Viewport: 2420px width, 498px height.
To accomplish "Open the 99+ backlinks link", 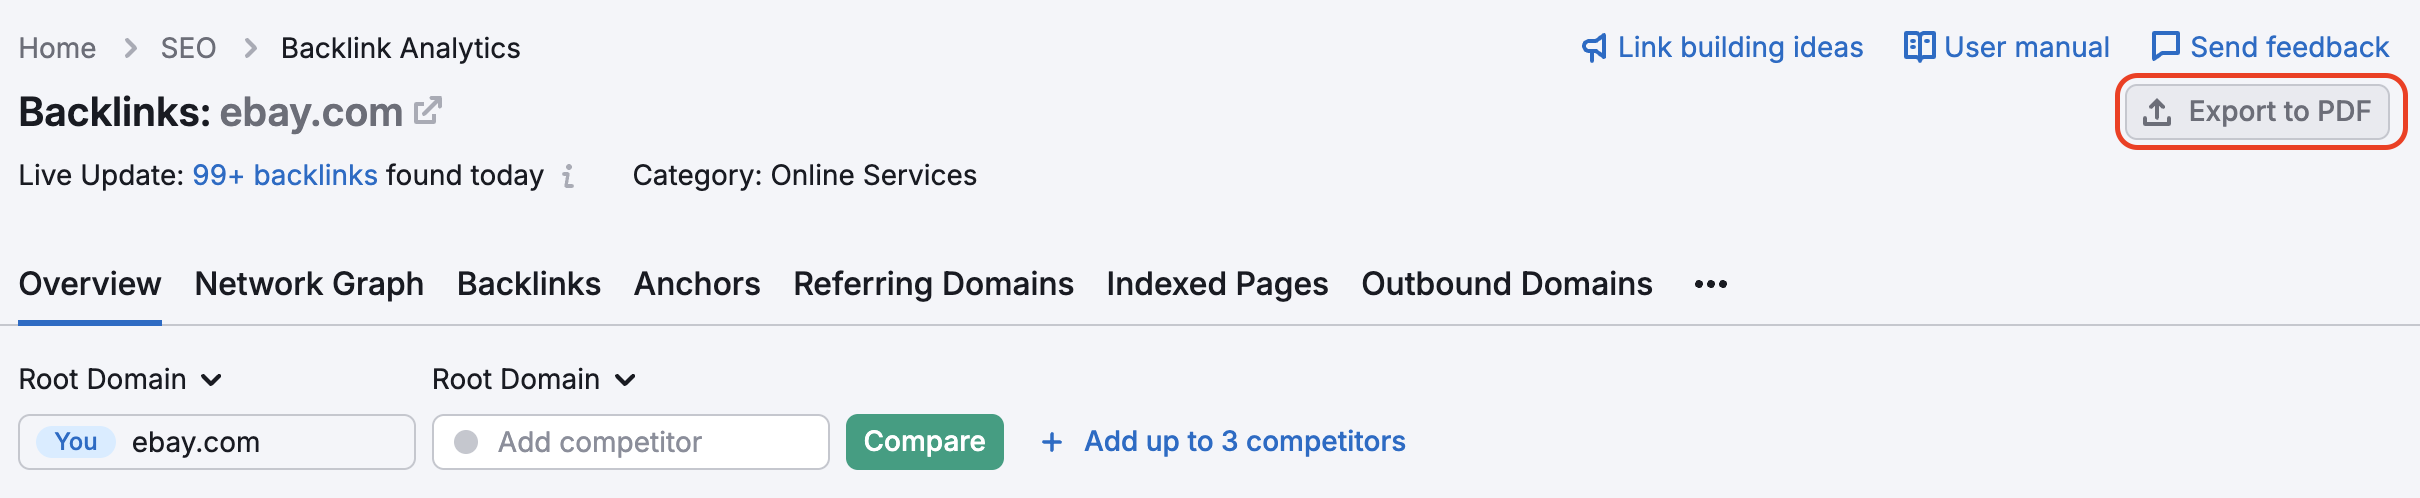I will [284, 176].
